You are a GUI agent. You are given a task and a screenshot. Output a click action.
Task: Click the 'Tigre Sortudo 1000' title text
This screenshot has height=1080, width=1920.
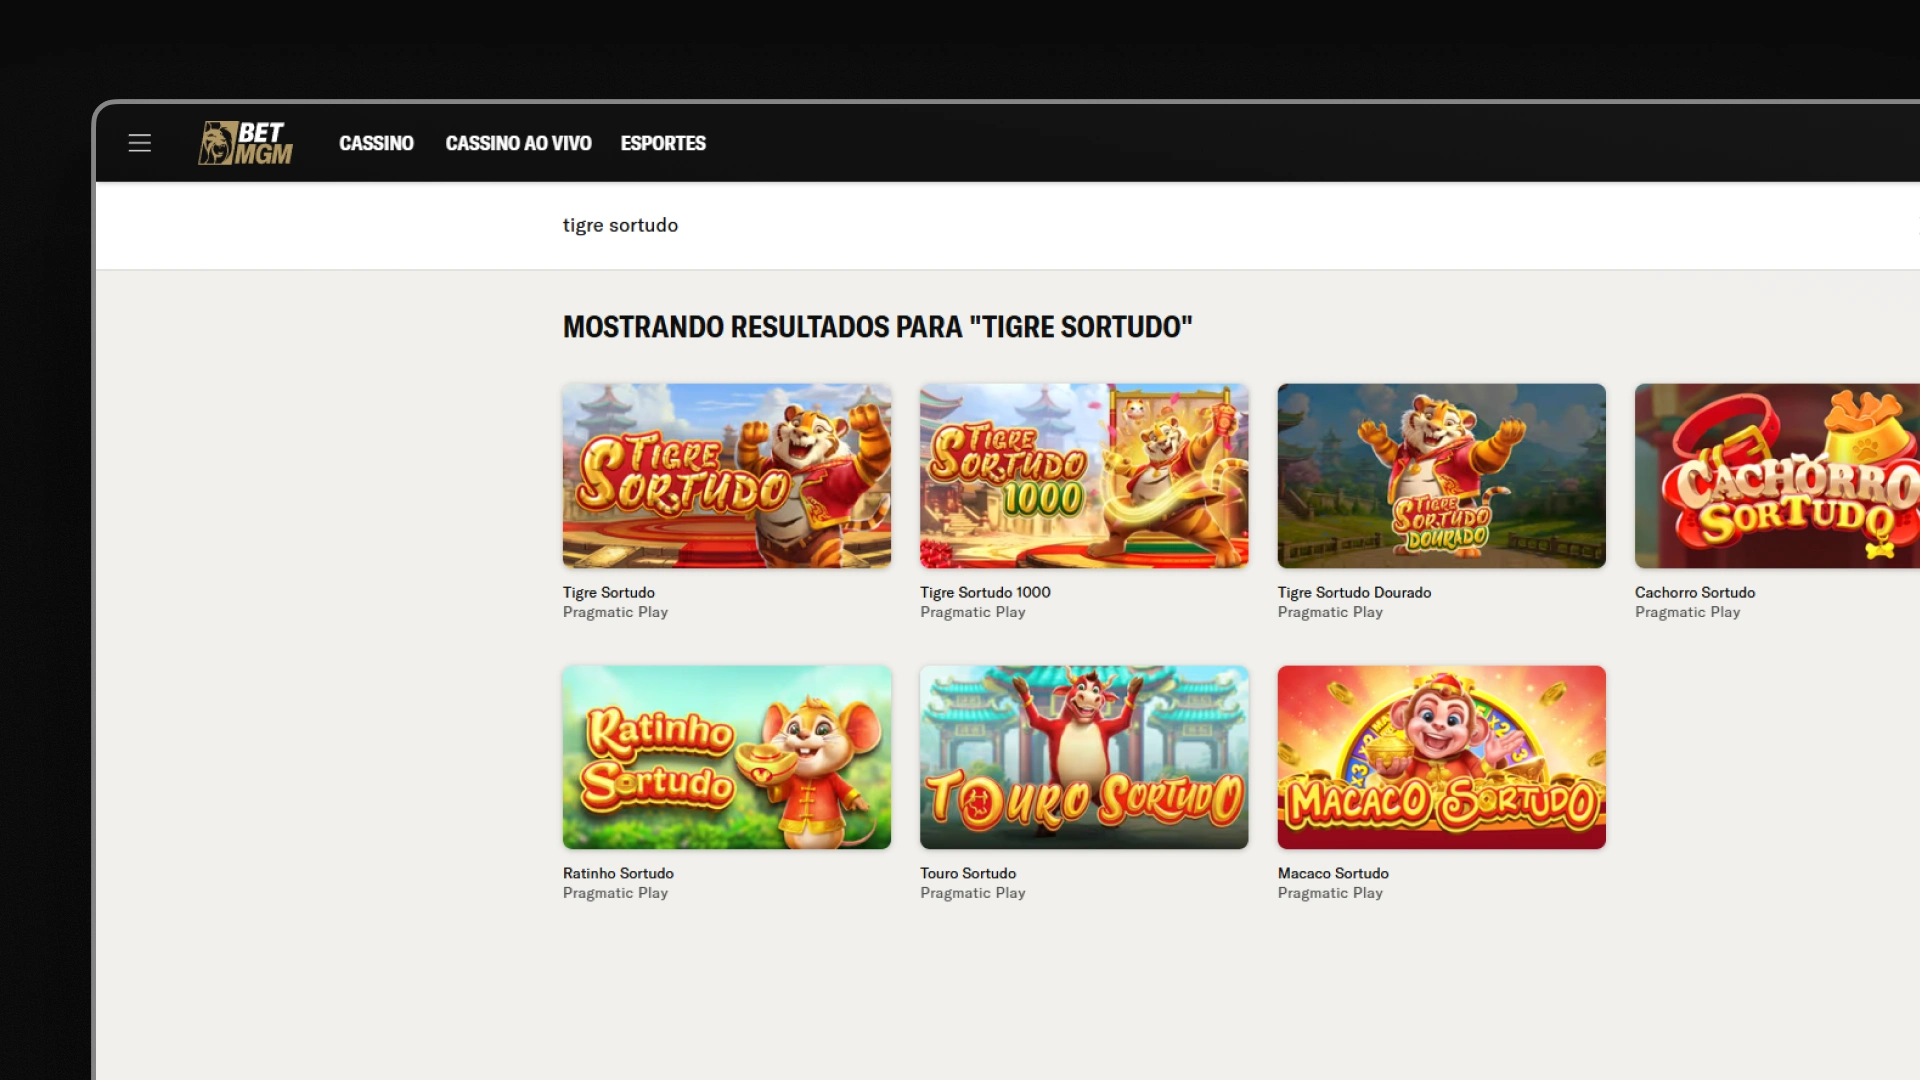click(x=985, y=592)
